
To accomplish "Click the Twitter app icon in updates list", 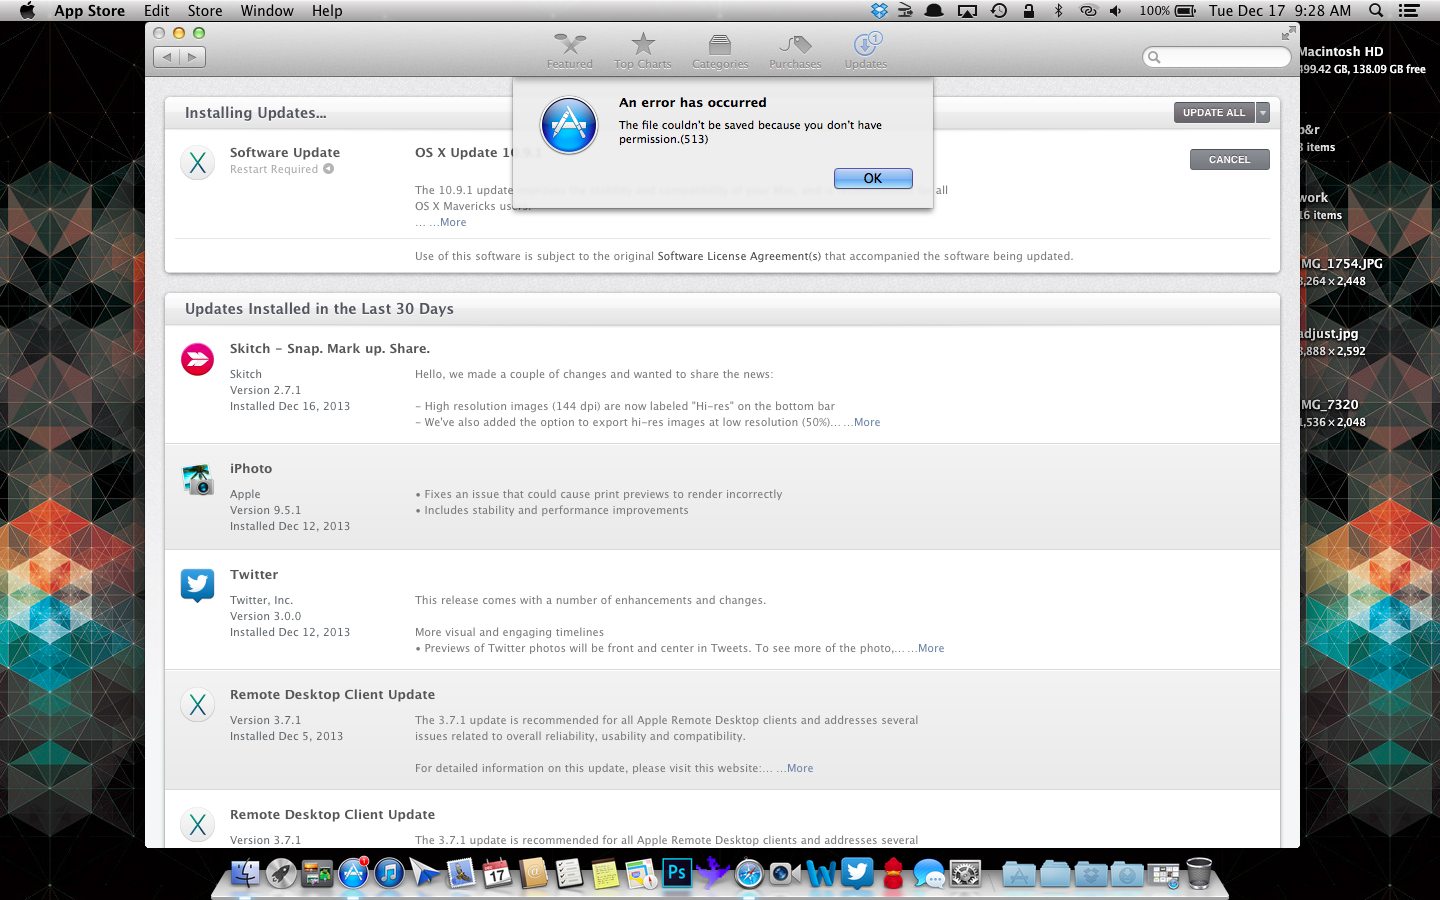I will (197, 585).
